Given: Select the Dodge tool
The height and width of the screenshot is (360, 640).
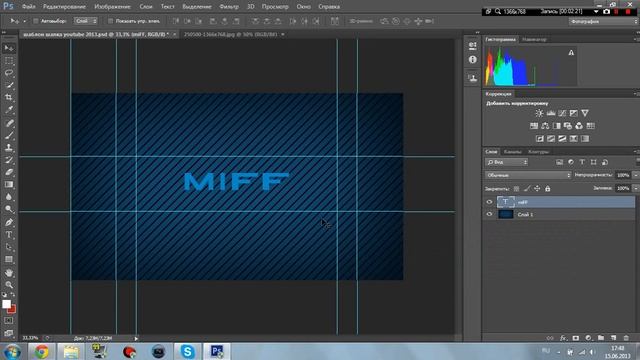Looking at the screenshot, I should pos(9,209).
